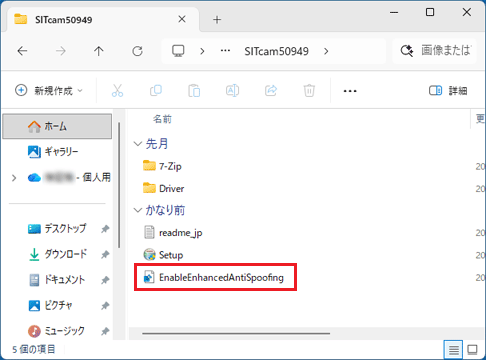Unpin デスクトップ via its pin icon
The image size is (486, 360).
click(105, 229)
